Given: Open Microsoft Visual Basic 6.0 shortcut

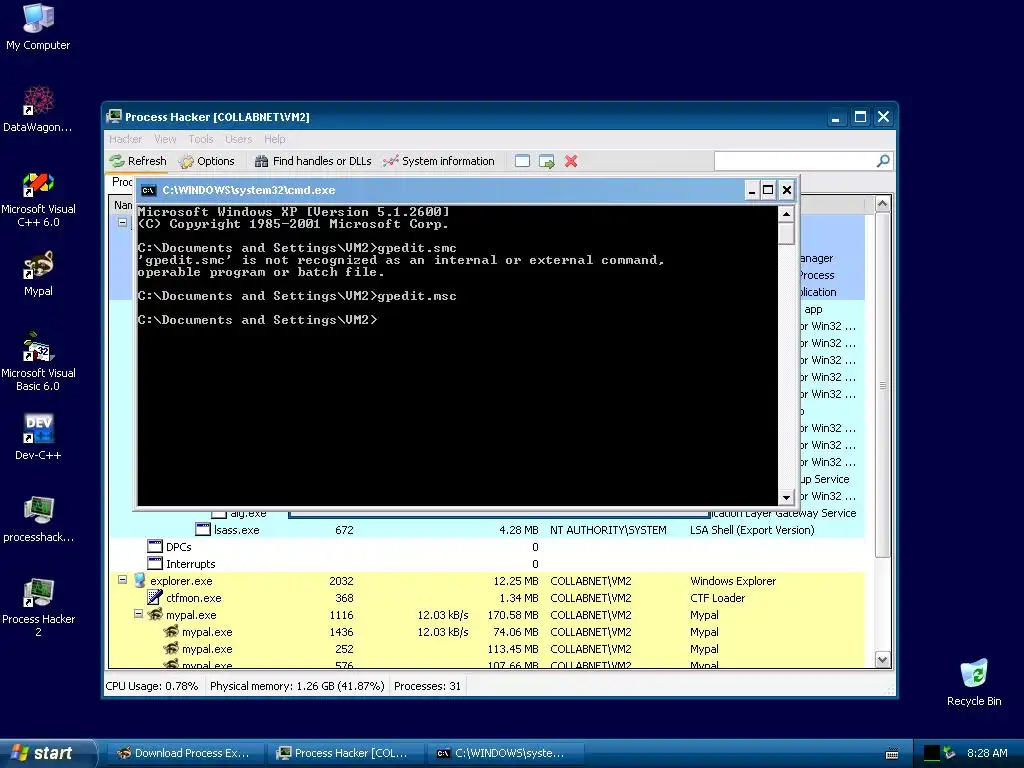Looking at the screenshot, I should coord(38,362).
